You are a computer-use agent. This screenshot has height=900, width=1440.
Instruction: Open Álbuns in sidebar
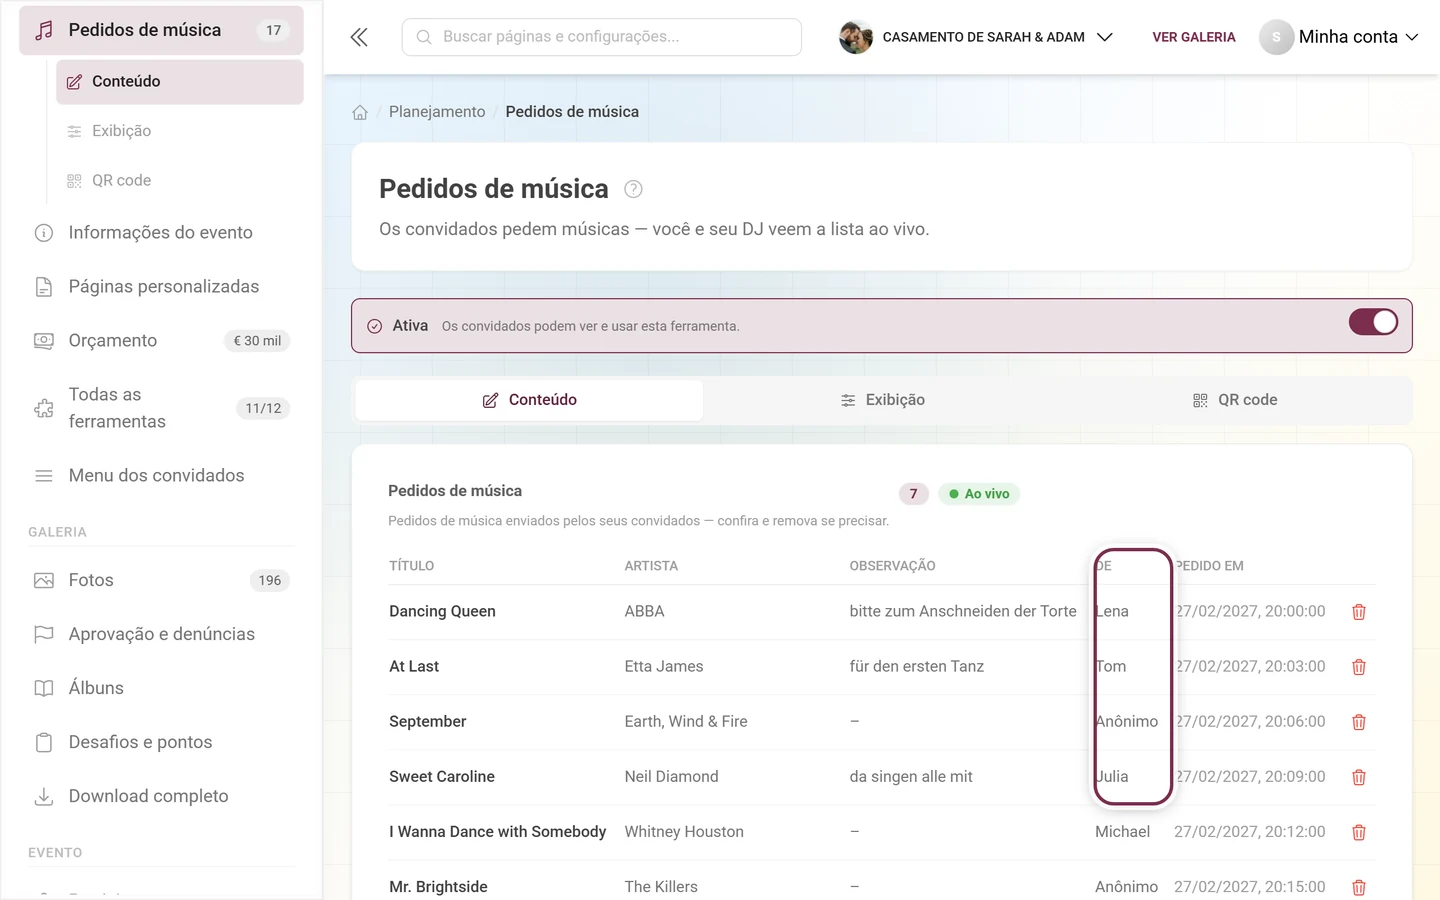click(x=161, y=689)
